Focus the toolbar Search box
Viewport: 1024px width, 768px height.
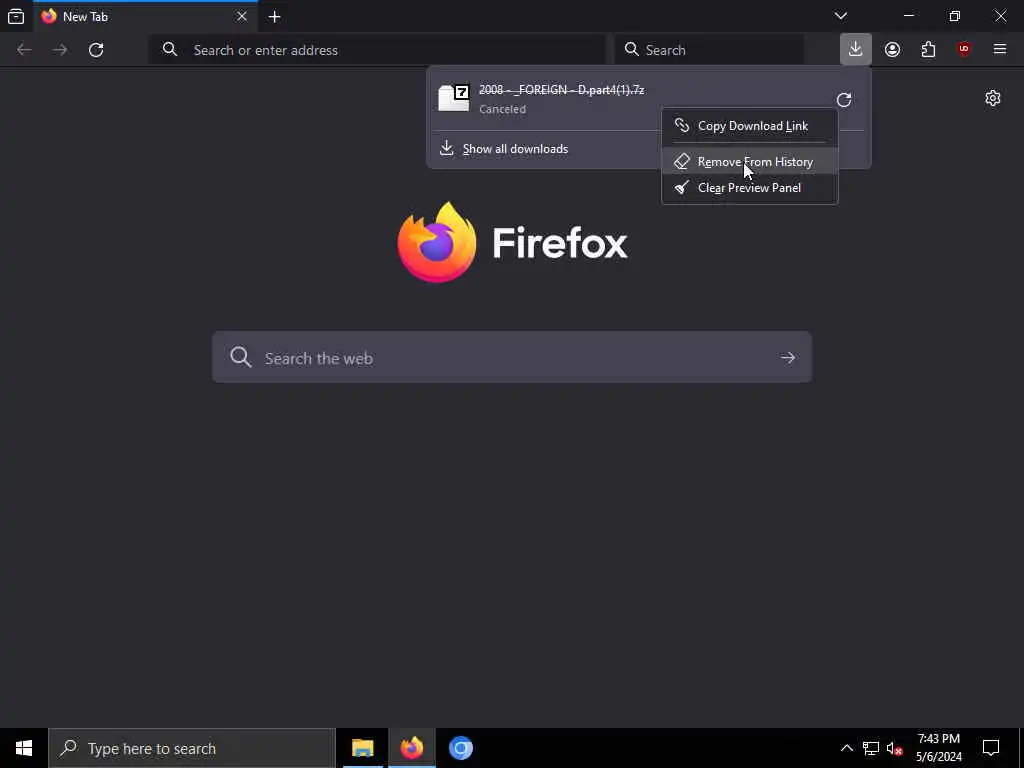(709, 50)
